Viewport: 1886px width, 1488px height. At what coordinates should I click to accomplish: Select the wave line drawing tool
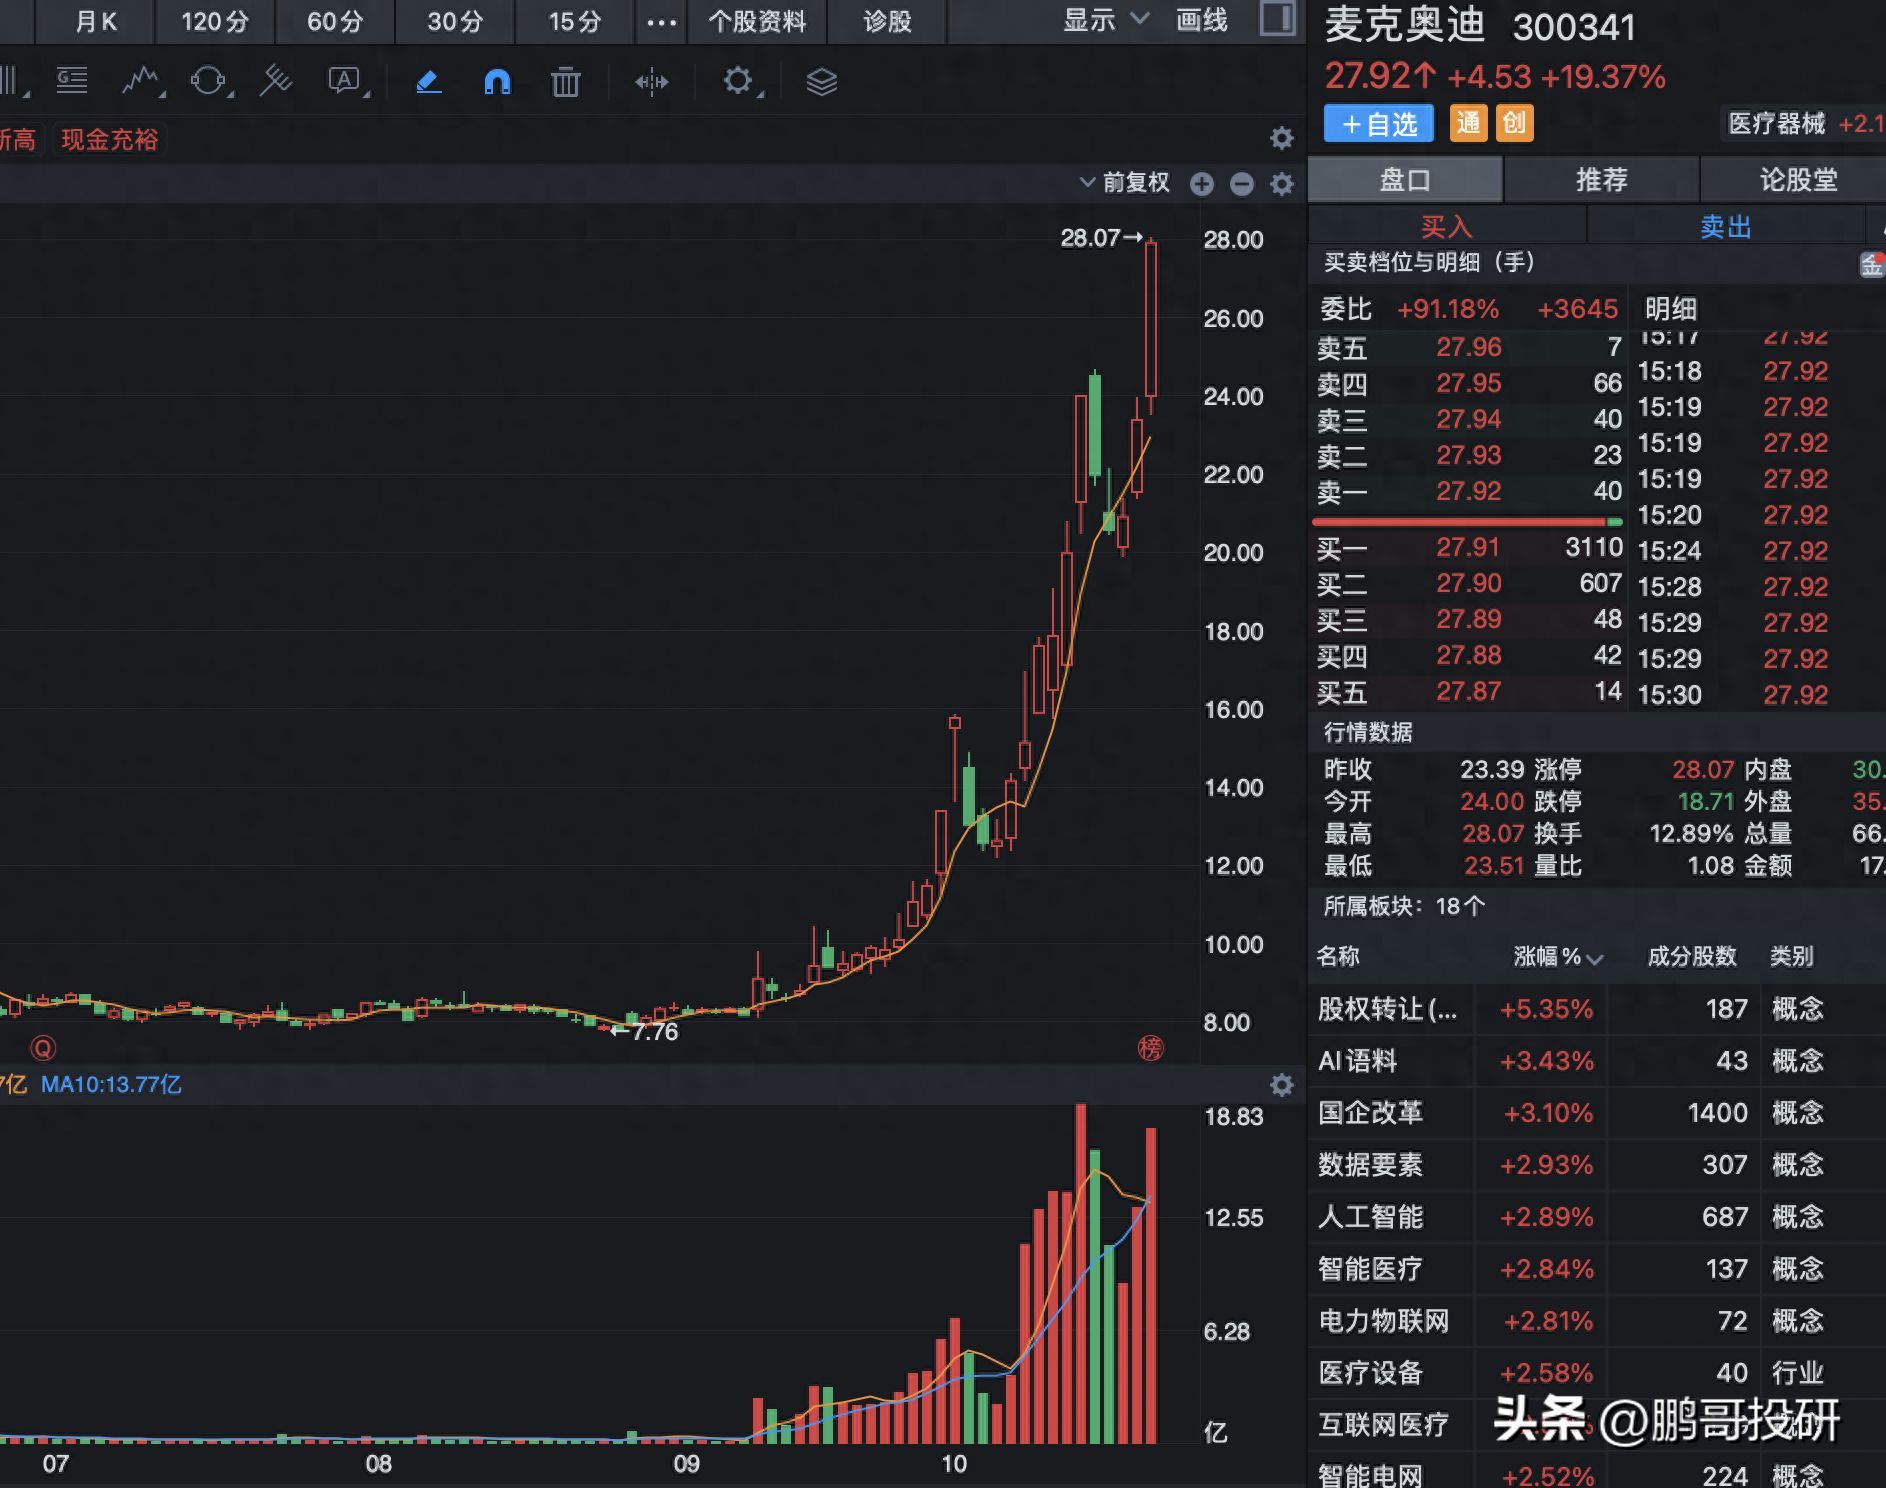(x=141, y=81)
